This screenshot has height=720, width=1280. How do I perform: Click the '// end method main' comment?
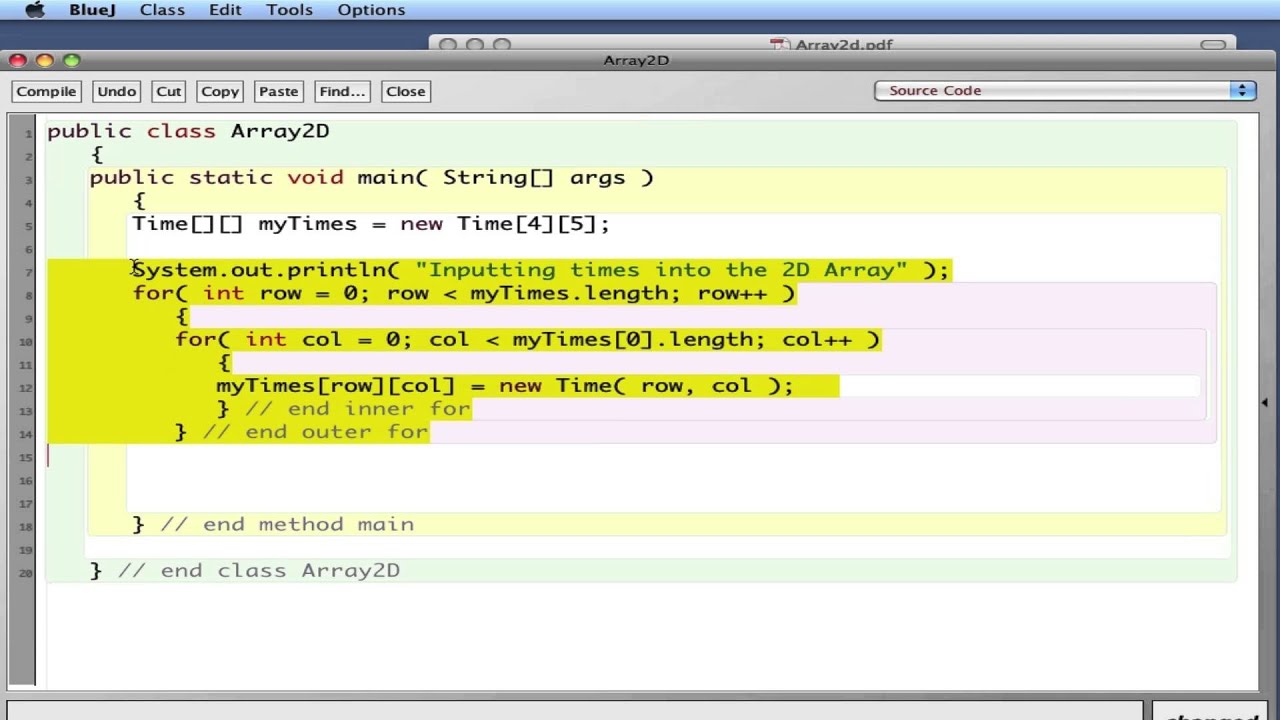(x=287, y=524)
